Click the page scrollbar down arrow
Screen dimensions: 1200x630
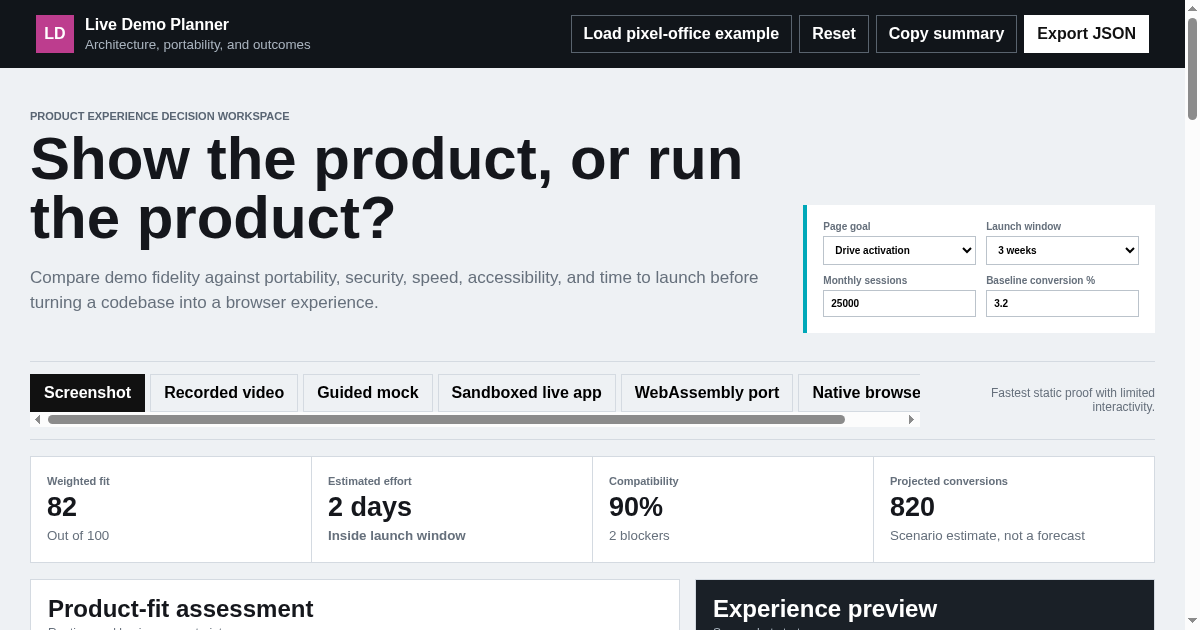[1192, 622]
